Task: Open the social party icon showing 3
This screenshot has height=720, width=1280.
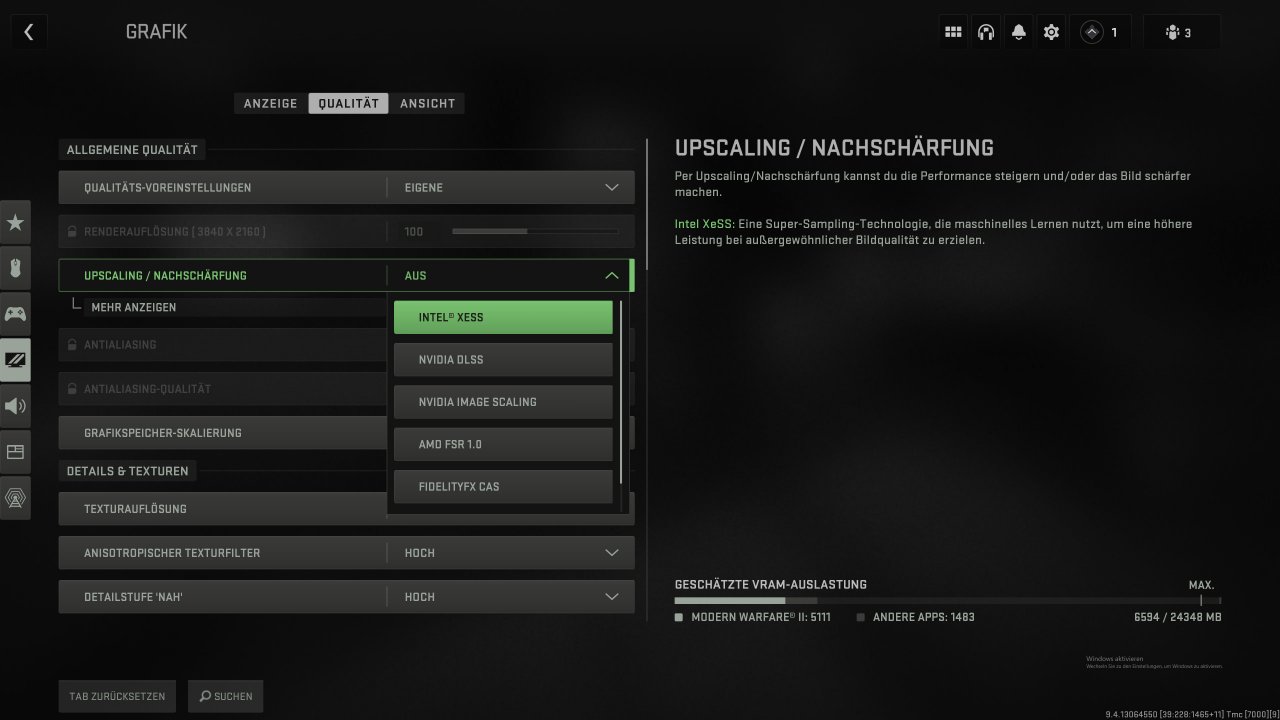Action: [1181, 32]
